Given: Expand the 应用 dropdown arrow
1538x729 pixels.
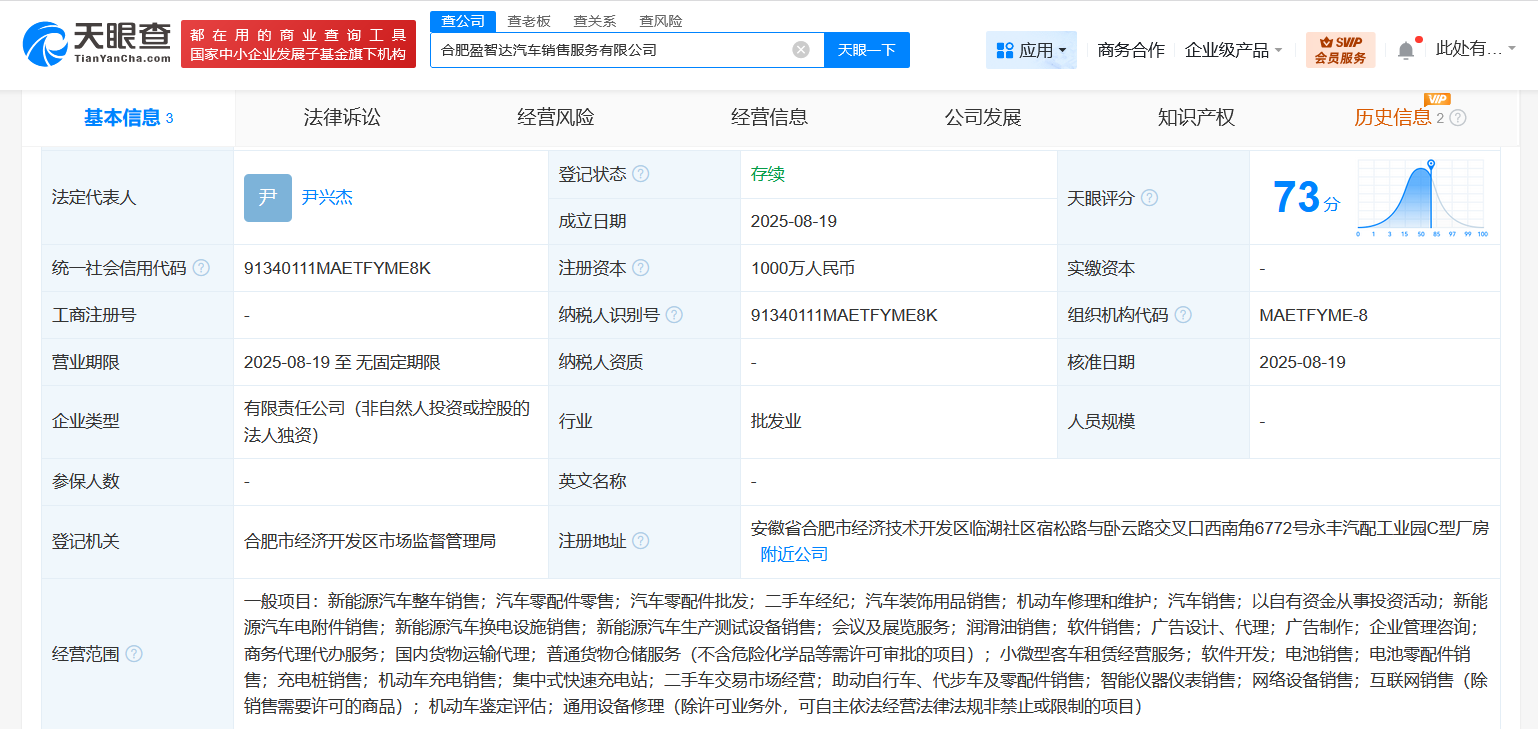Looking at the screenshot, I should [x=1065, y=49].
